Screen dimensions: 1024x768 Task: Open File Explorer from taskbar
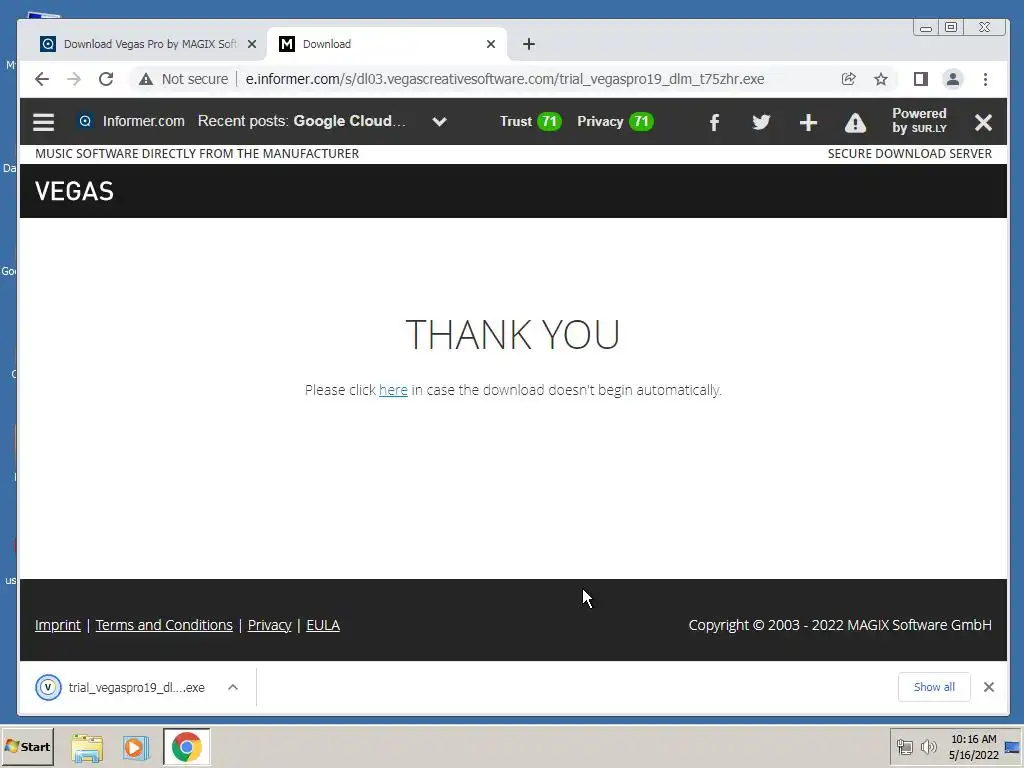(87, 748)
